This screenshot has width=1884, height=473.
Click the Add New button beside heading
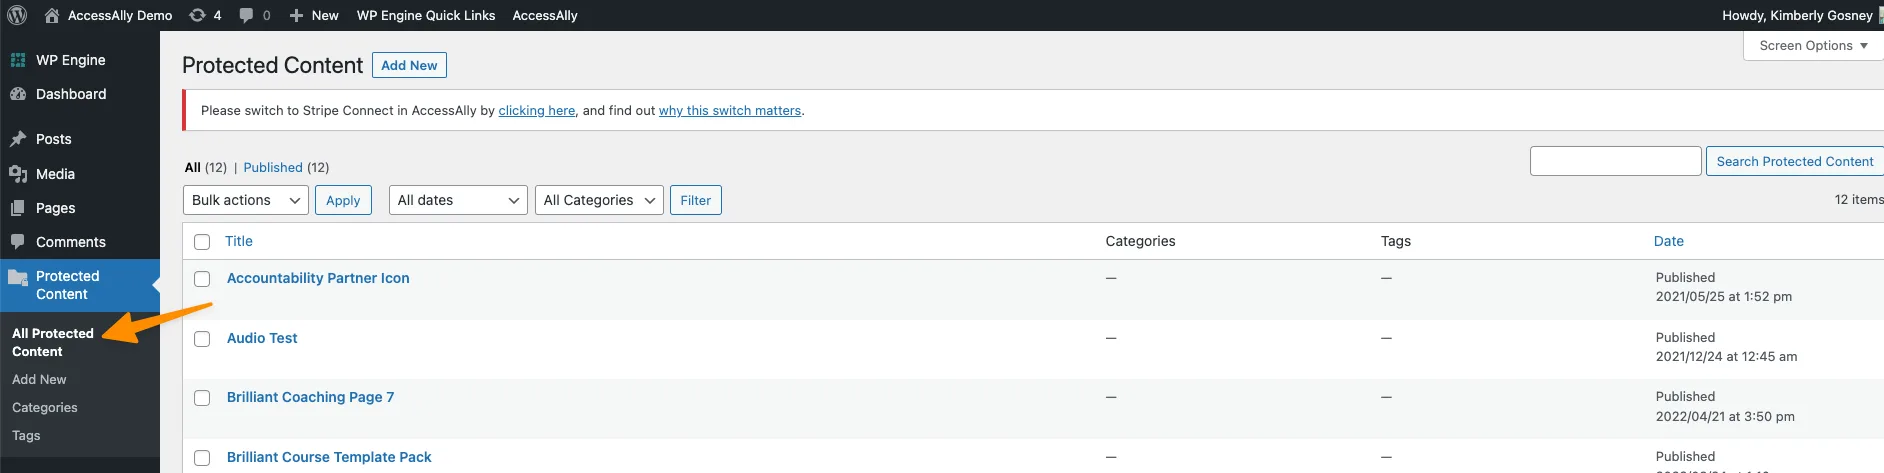pyautogui.click(x=409, y=65)
